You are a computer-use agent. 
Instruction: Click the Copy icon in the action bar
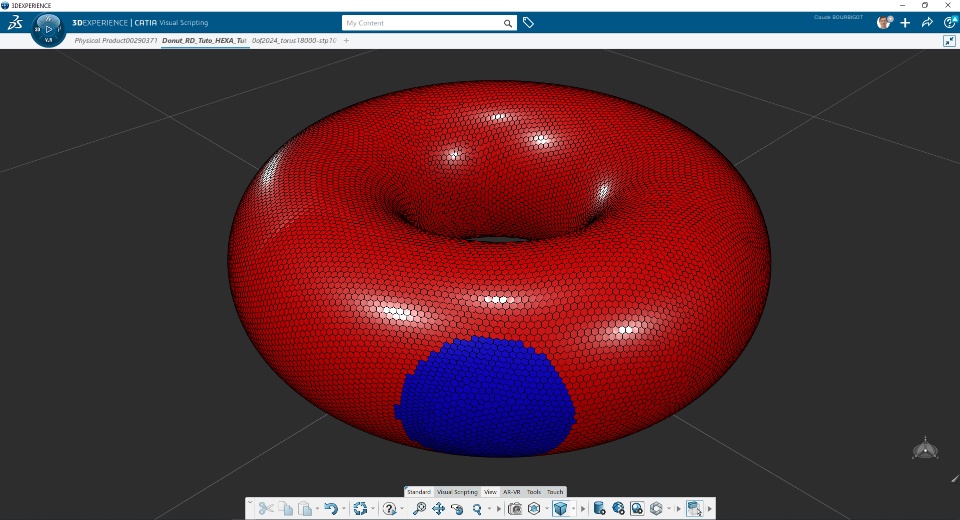(286, 508)
